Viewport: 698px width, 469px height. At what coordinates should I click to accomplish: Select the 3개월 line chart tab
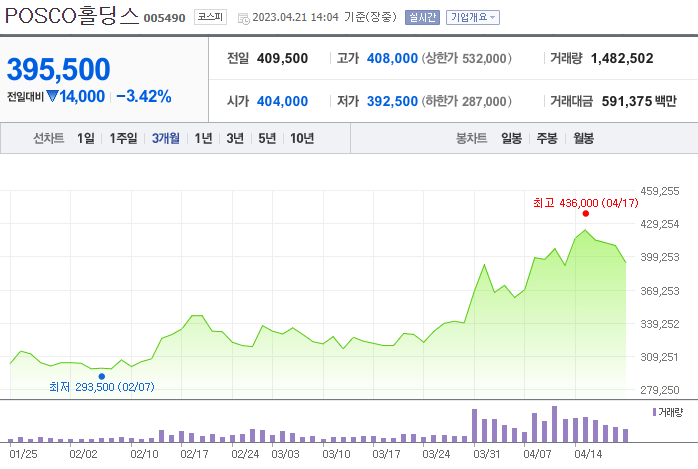[166, 138]
